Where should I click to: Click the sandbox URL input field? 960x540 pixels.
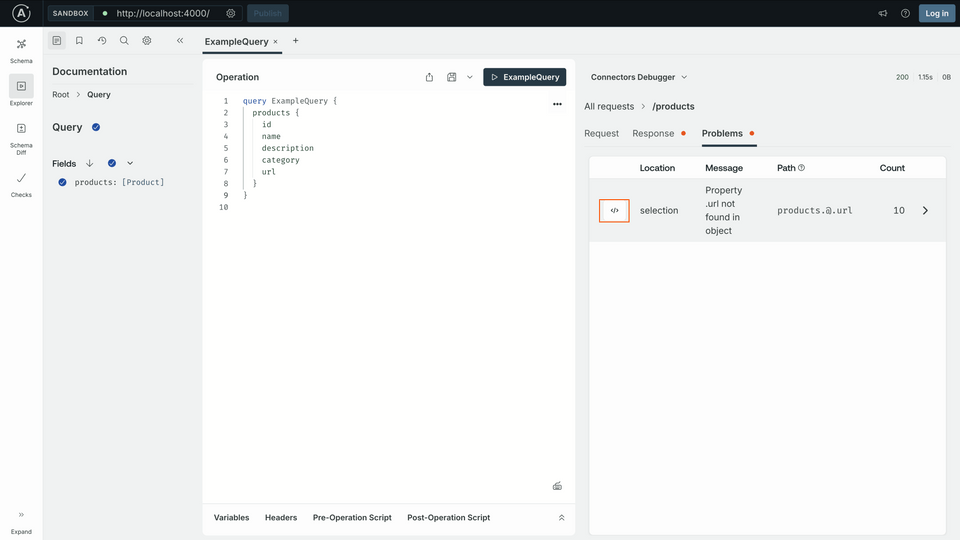point(163,14)
